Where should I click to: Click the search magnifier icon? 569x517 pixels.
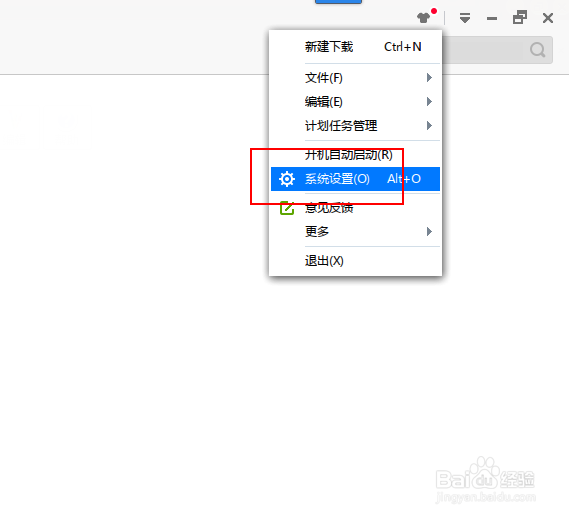click(x=537, y=50)
